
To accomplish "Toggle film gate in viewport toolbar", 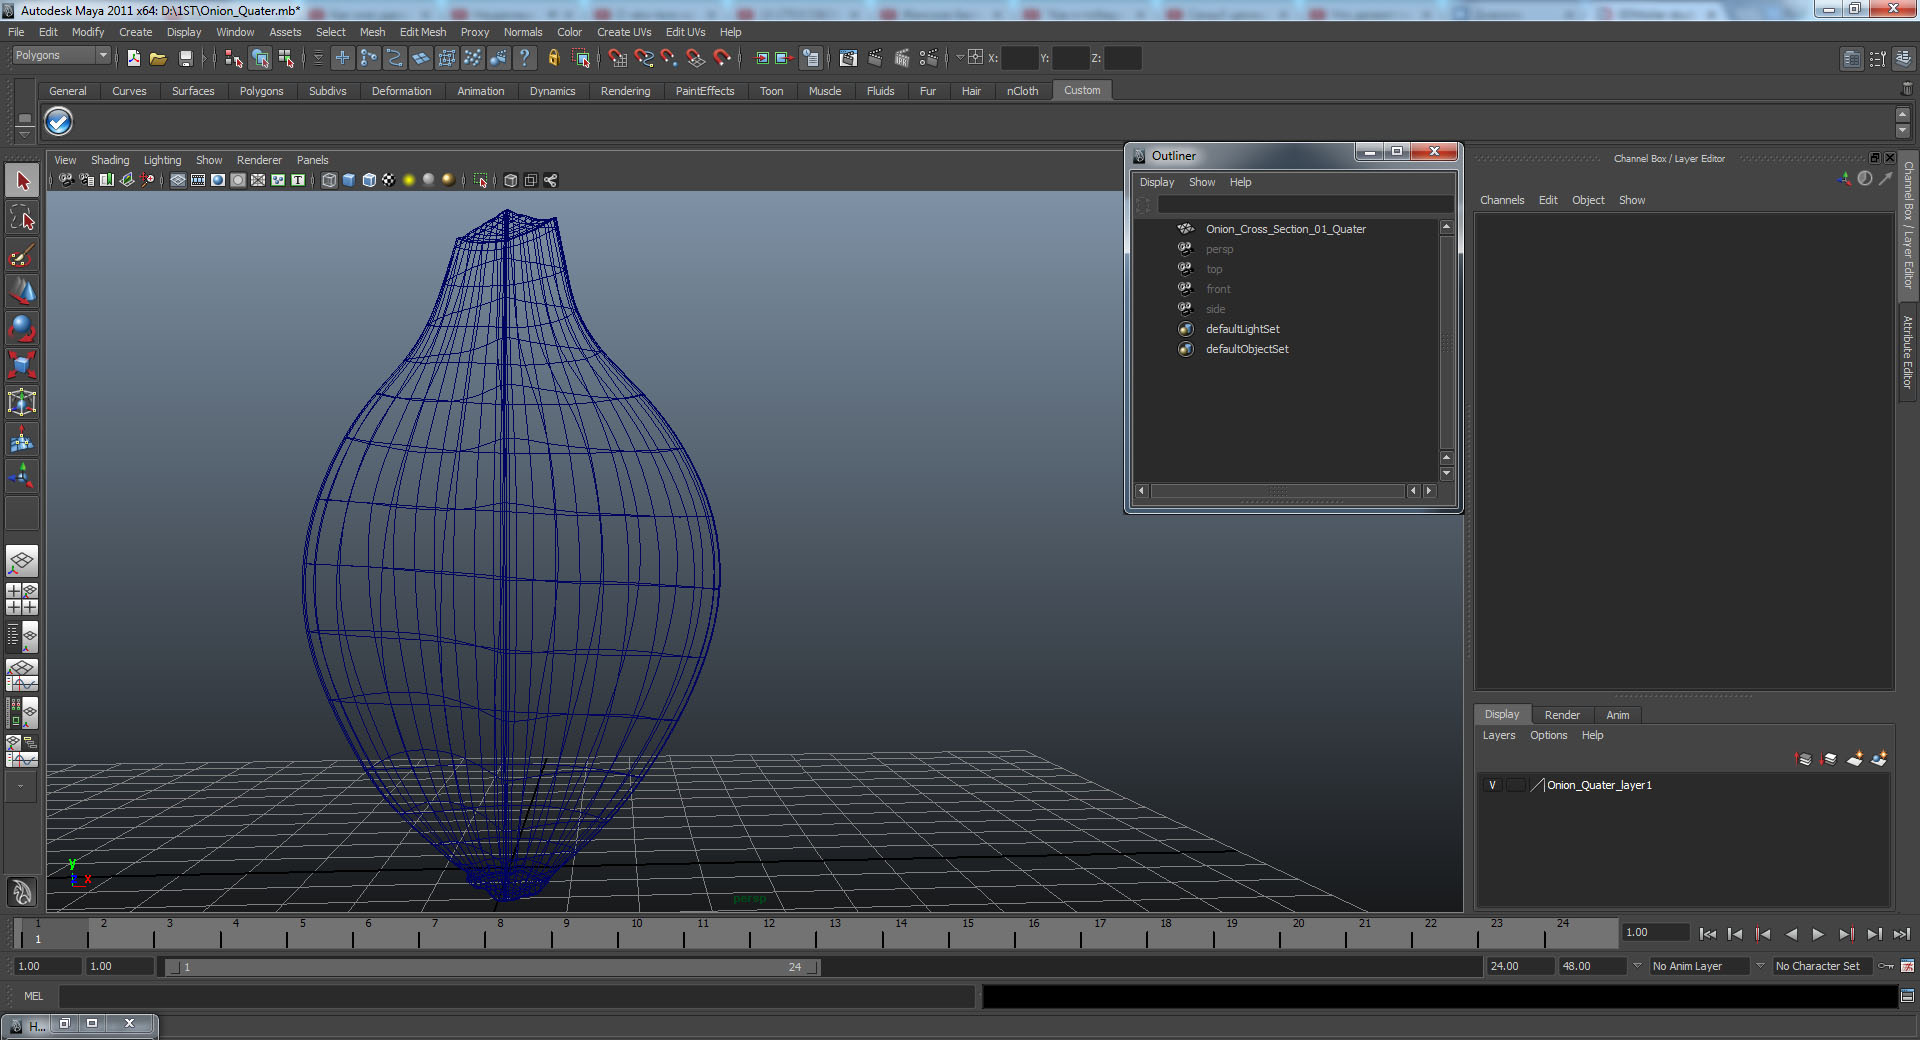I will click(198, 180).
